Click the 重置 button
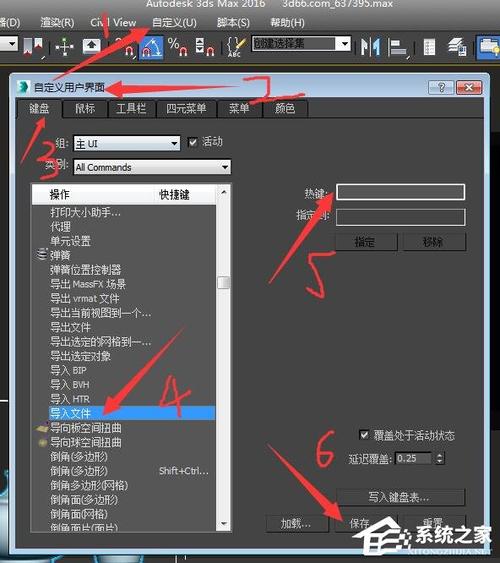This screenshot has height=563, width=500. 434,523
